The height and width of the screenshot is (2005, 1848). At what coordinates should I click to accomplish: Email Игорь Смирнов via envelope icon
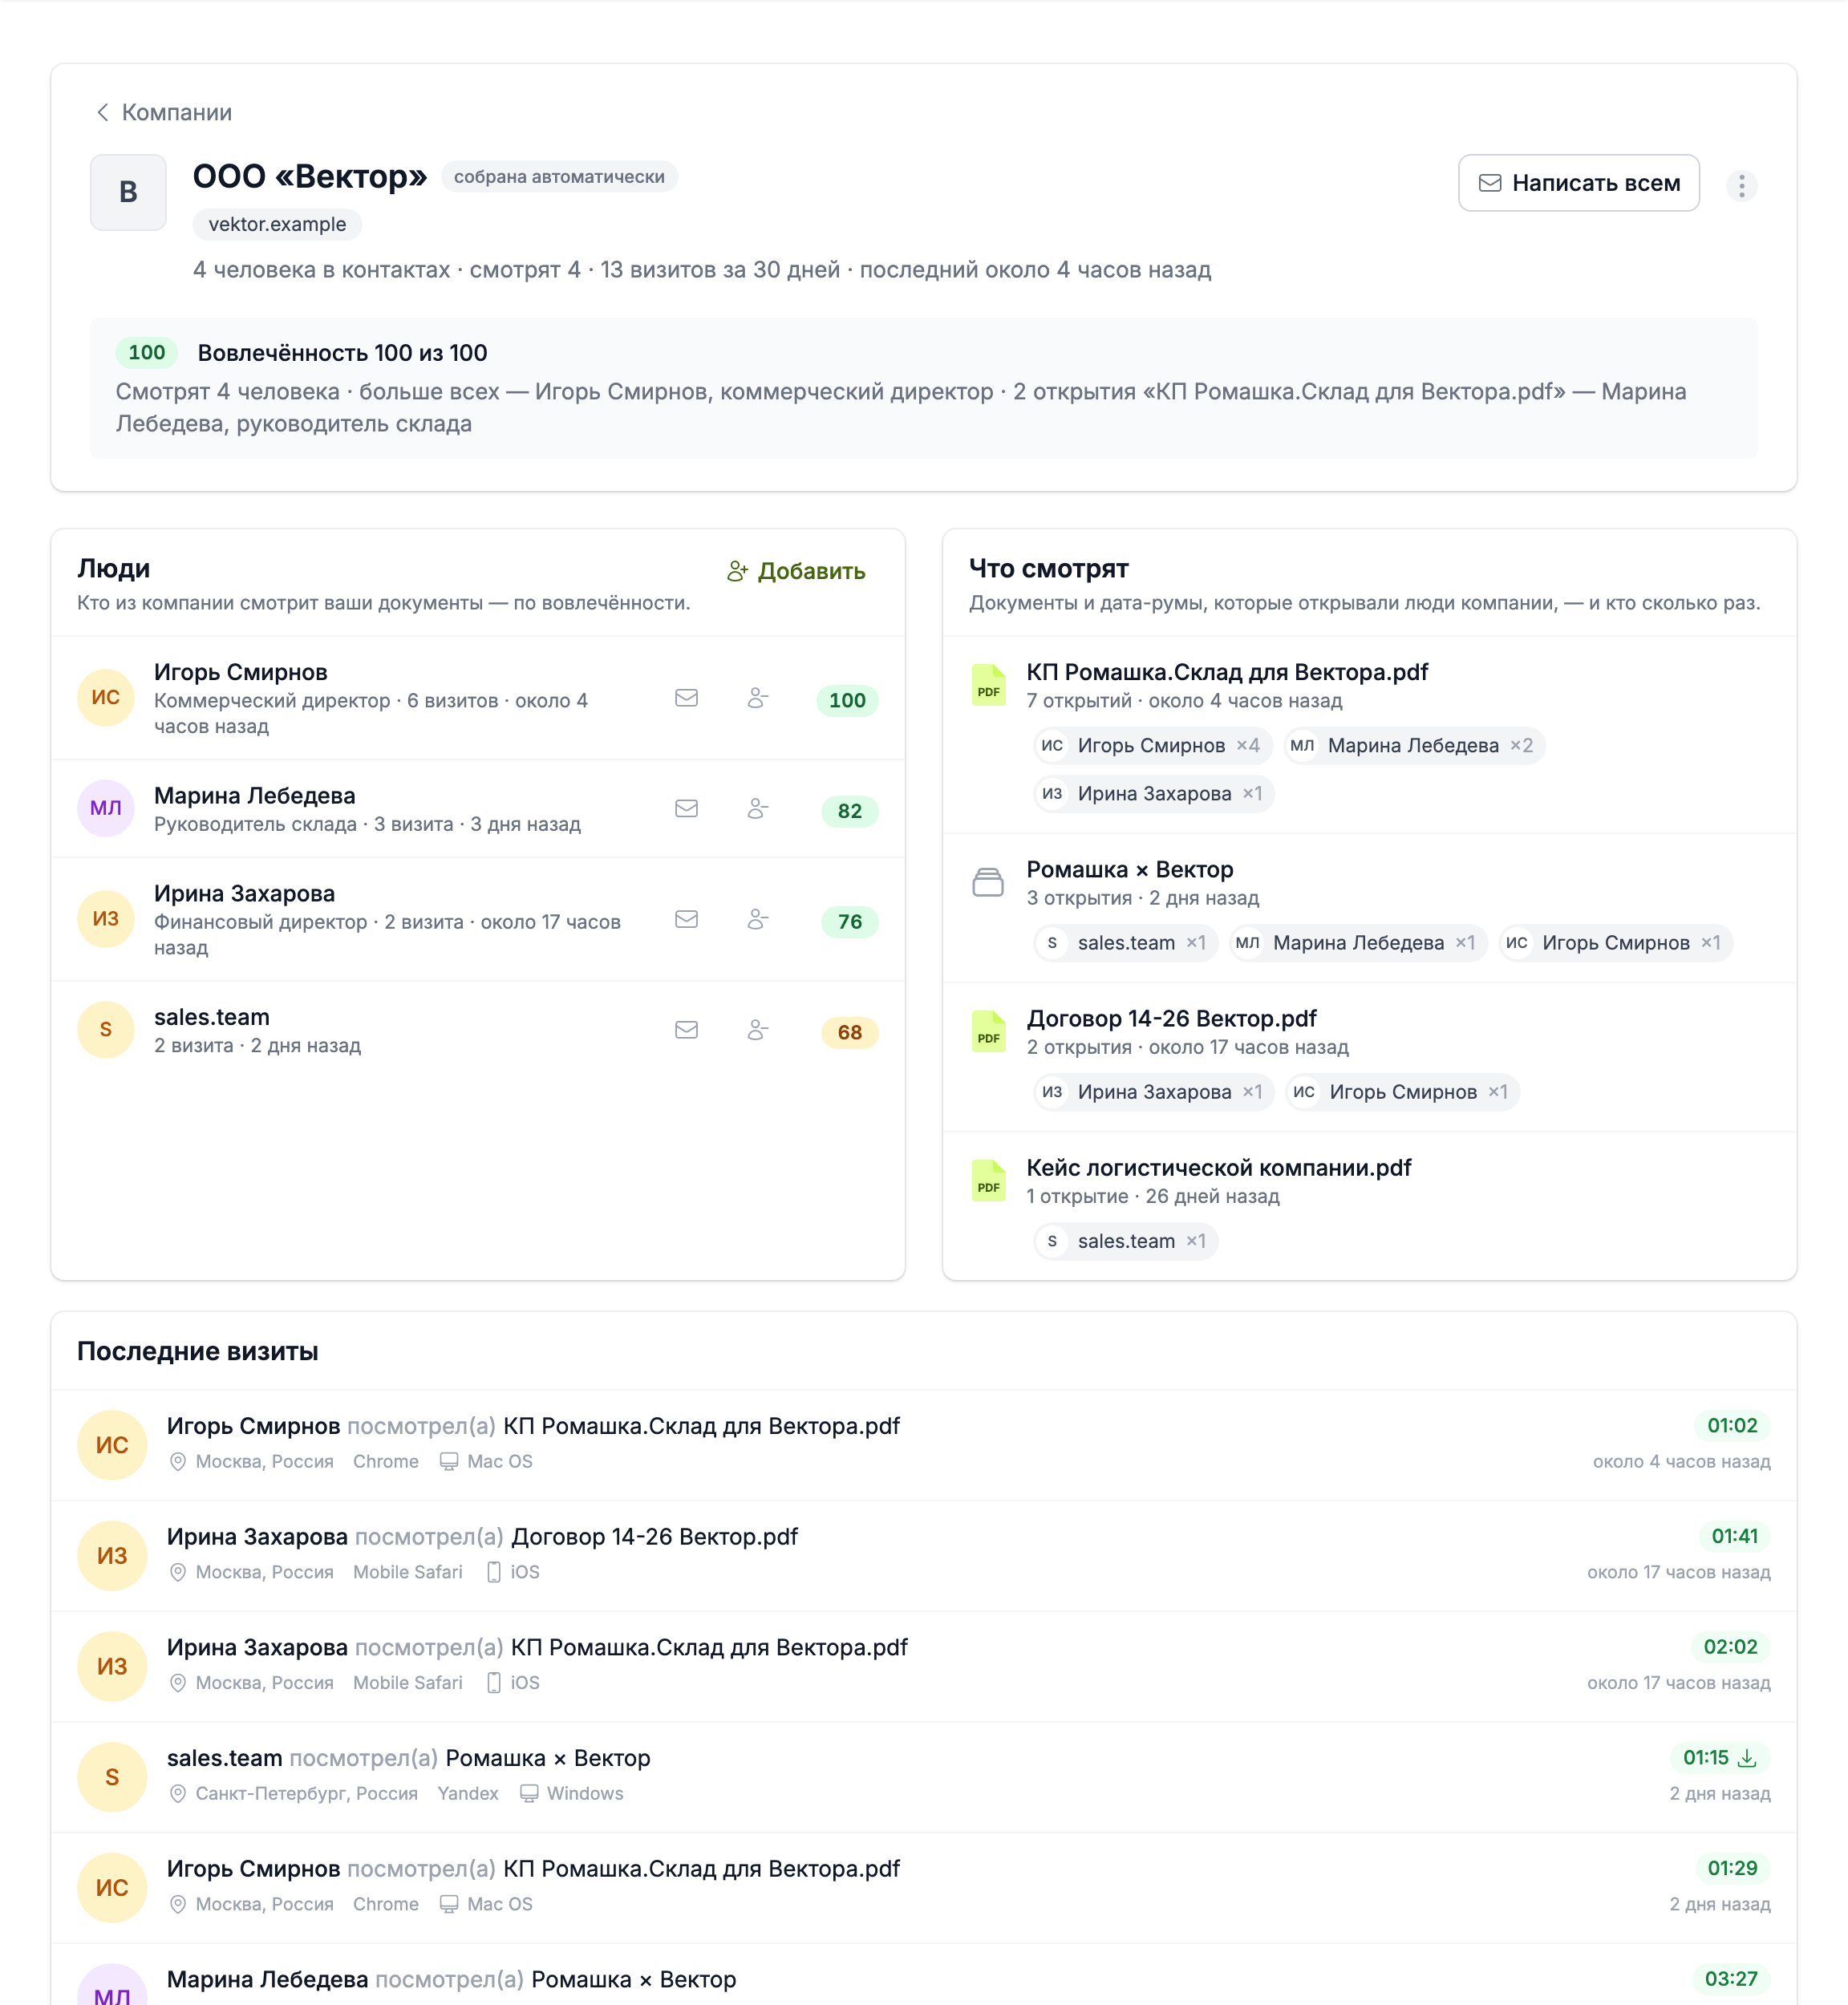point(686,698)
